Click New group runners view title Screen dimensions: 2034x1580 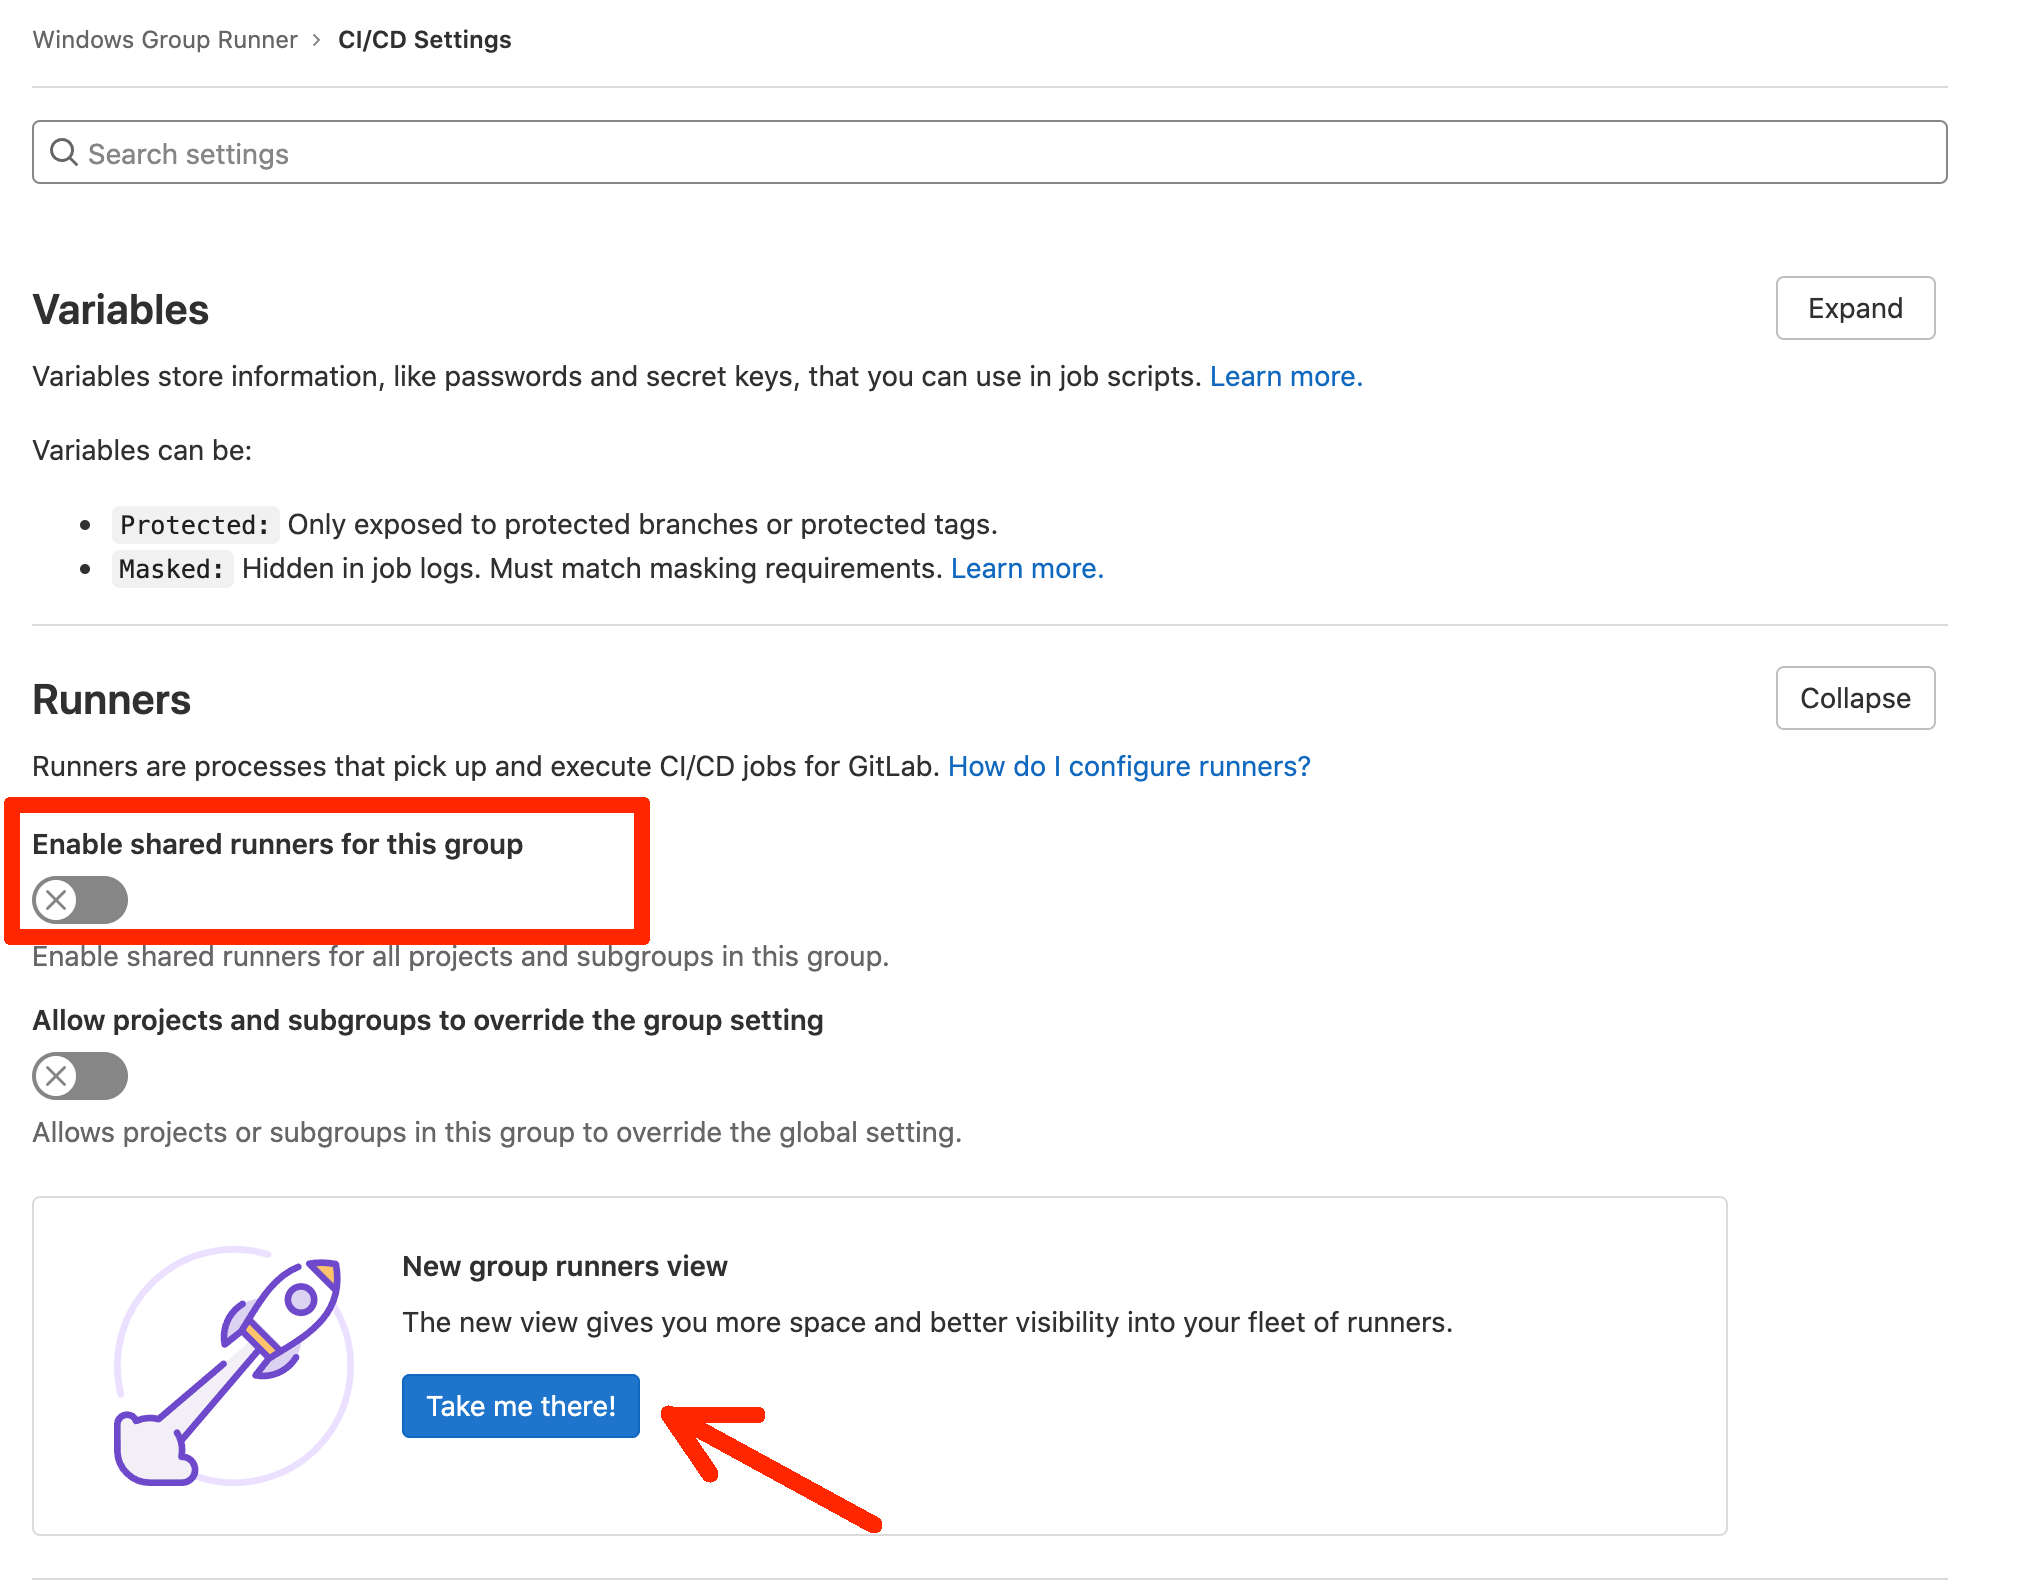pos(565,1266)
